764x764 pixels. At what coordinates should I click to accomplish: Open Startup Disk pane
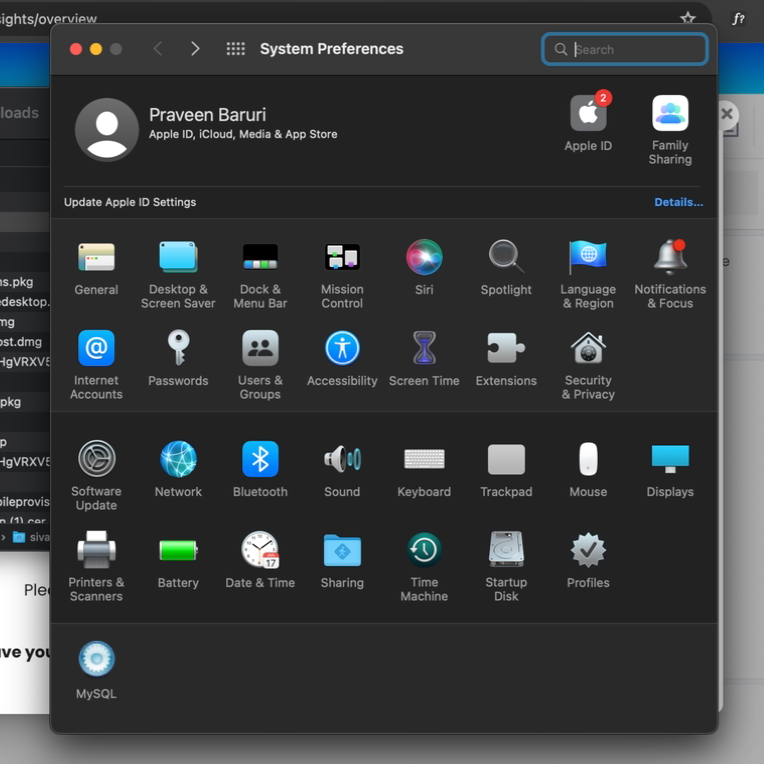tap(506, 567)
